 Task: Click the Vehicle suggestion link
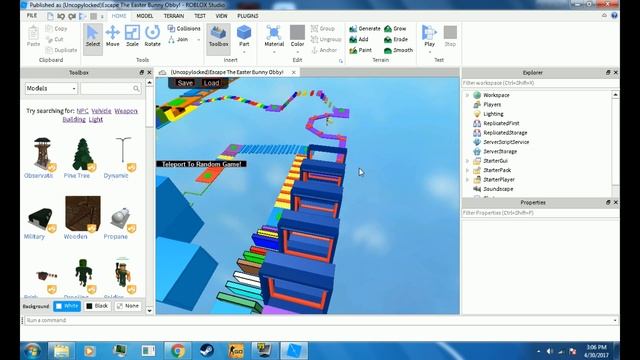[x=101, y=111]
